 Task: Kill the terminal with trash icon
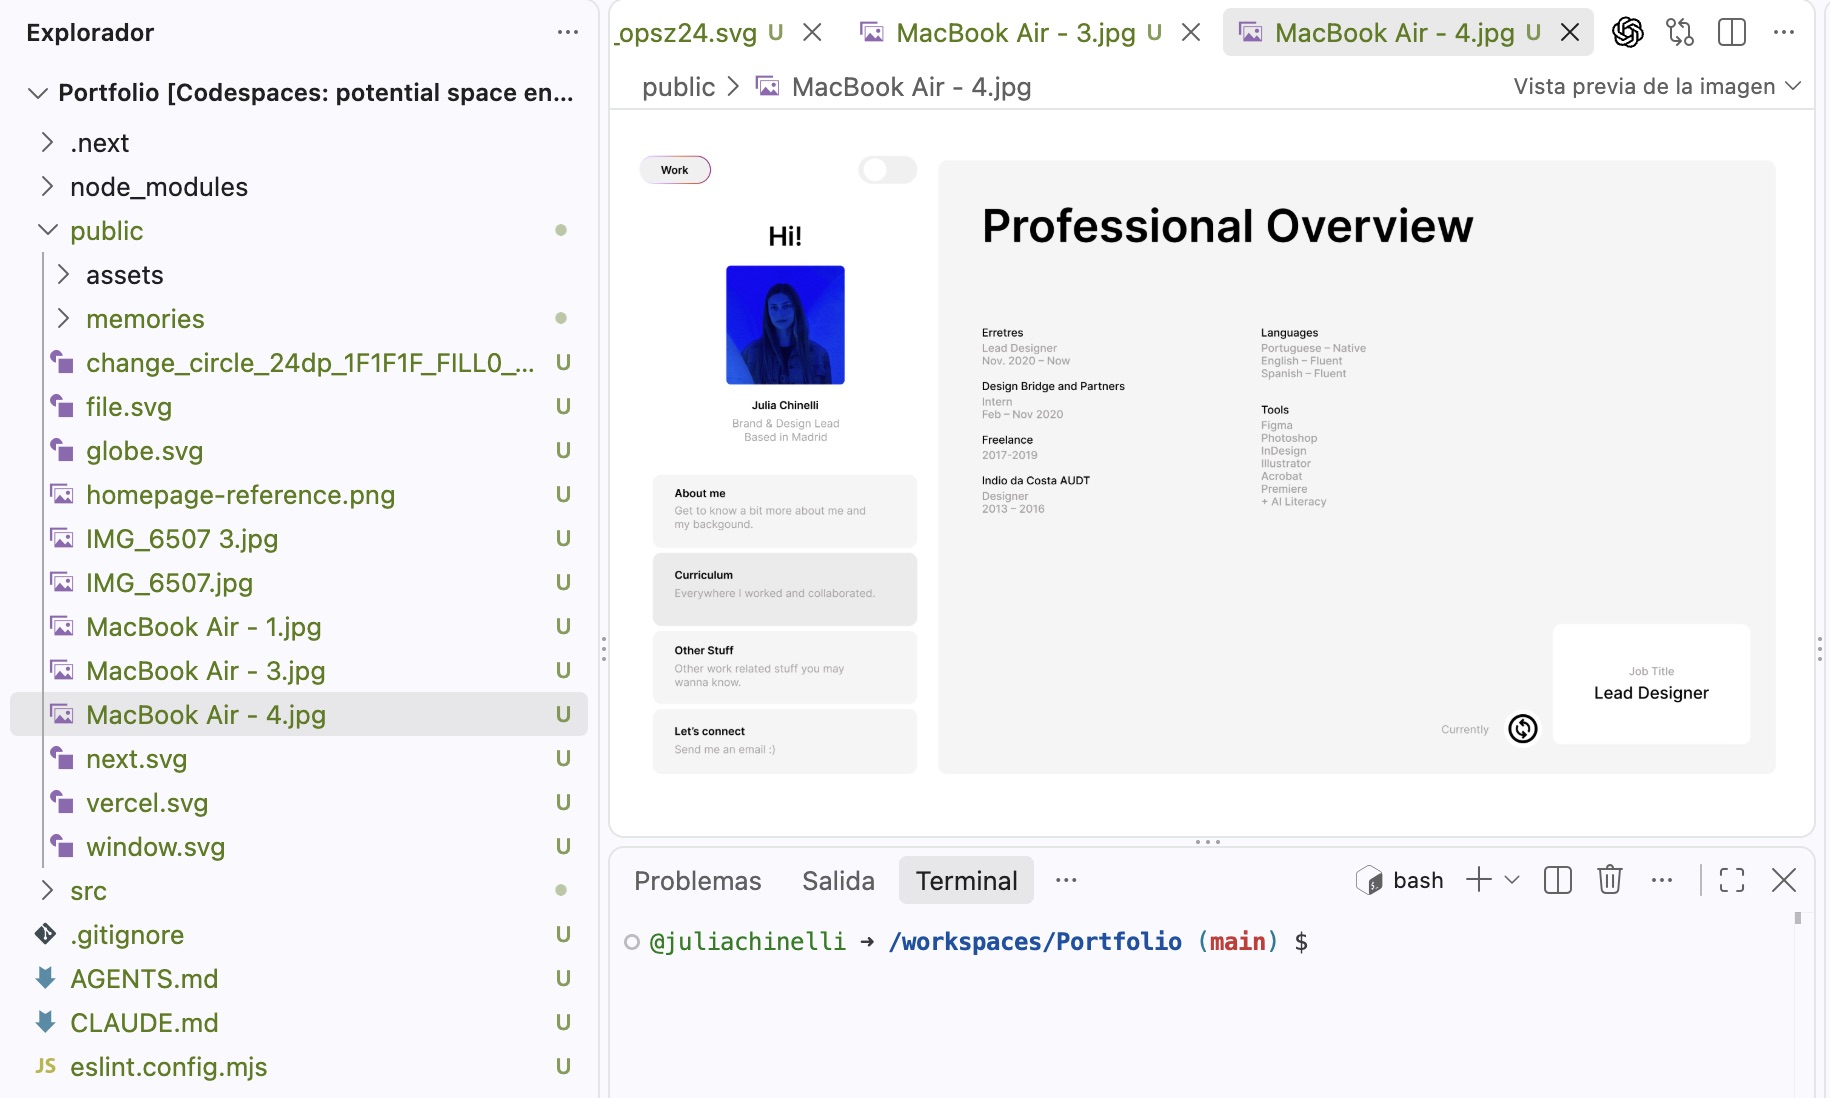[1610, 880]
